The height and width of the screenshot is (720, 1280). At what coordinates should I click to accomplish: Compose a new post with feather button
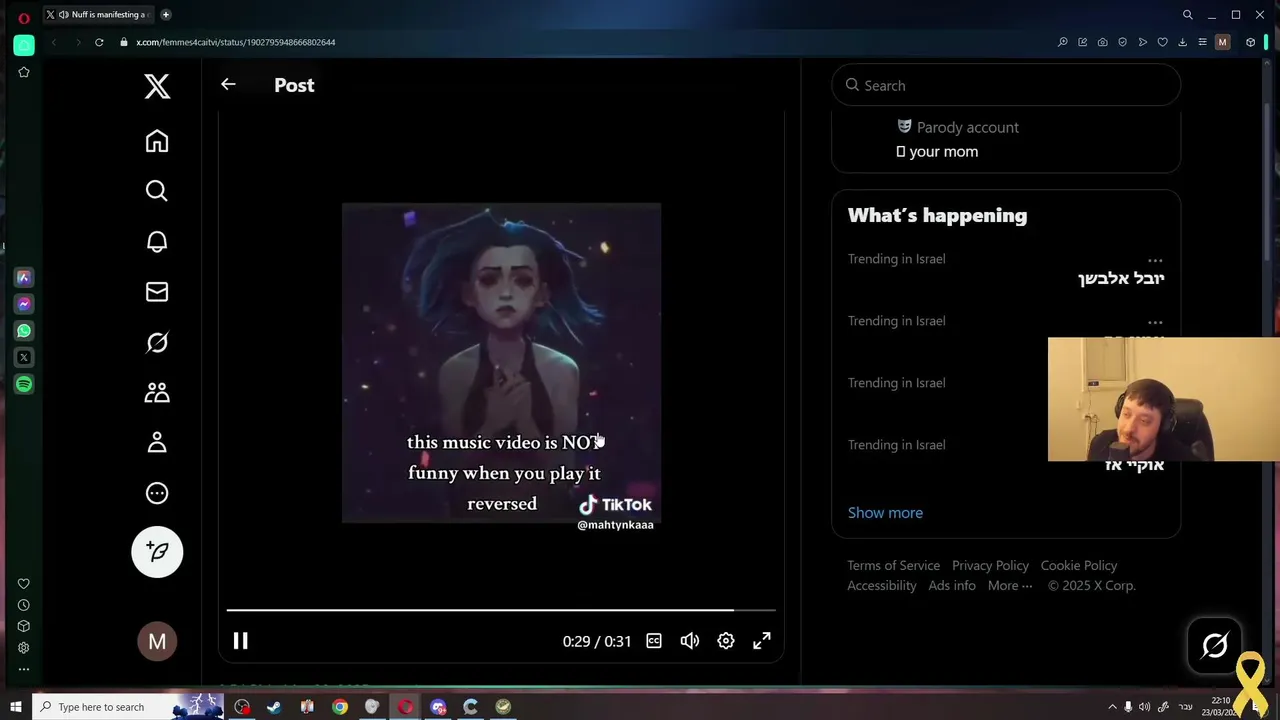[157, 551]
